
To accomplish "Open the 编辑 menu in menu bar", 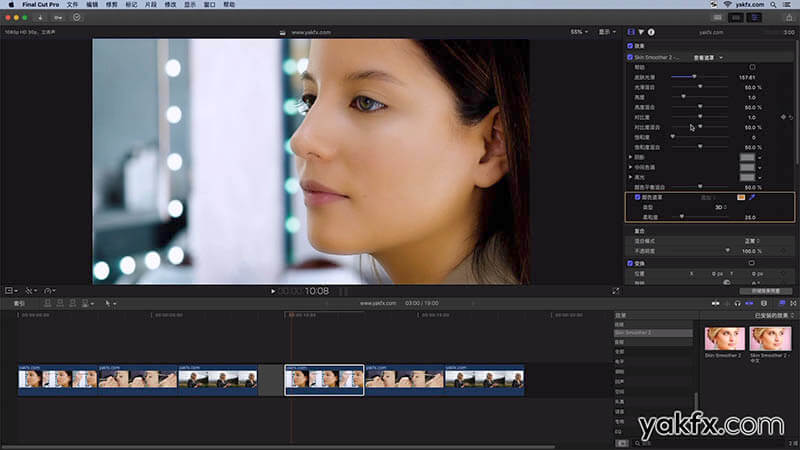I will (x=92, y=4).
